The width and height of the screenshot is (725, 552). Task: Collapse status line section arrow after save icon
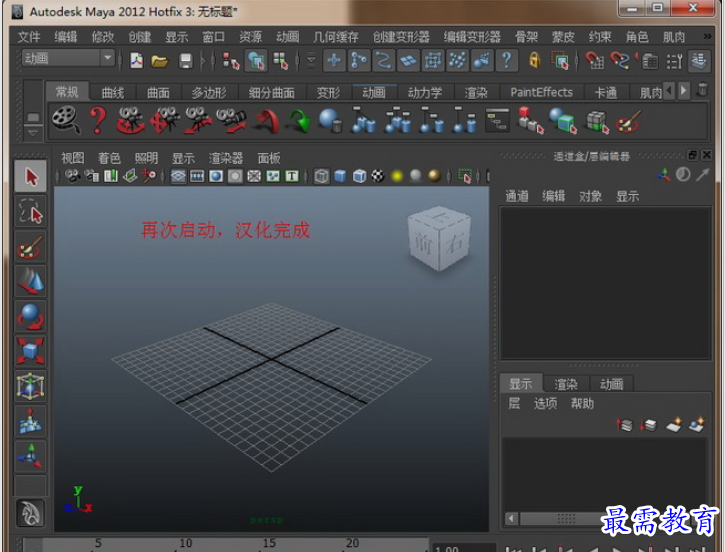203,61
